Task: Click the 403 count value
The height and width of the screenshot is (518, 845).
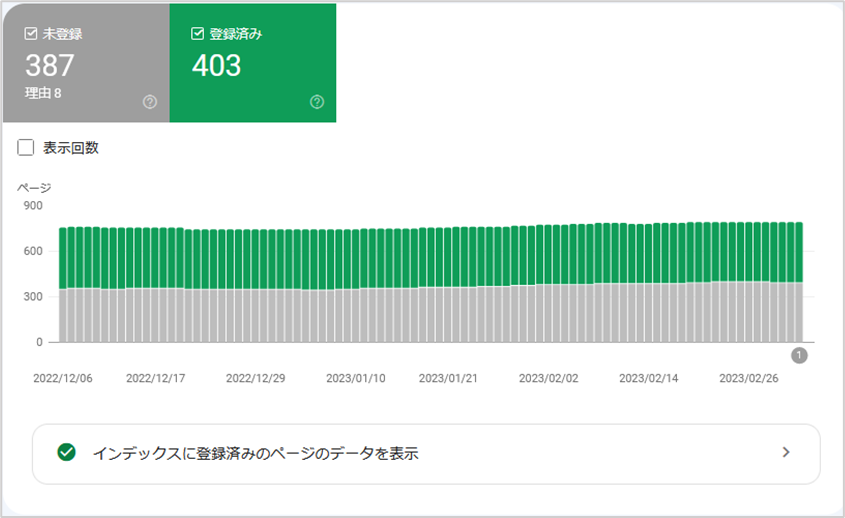Action: 217,66
